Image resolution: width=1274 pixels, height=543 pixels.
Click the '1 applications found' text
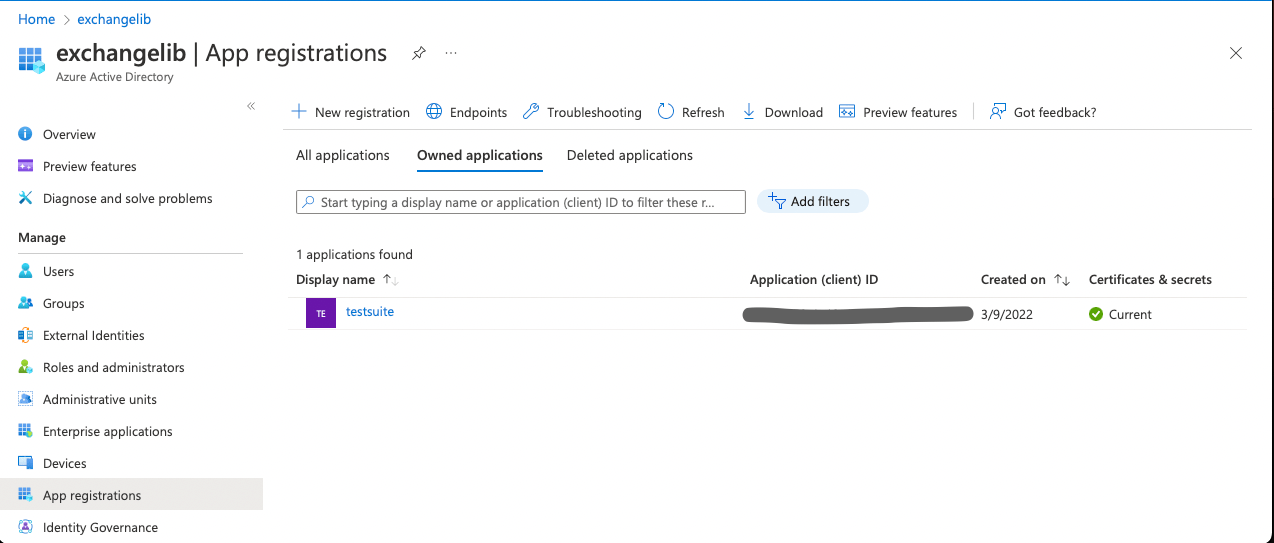(355, 255)
